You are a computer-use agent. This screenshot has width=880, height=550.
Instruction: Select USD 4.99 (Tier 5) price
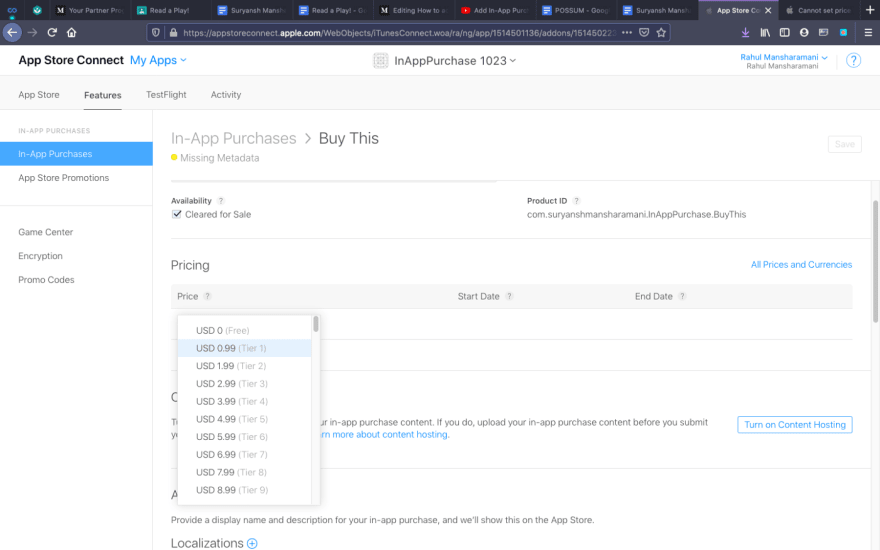coord(244,419)
